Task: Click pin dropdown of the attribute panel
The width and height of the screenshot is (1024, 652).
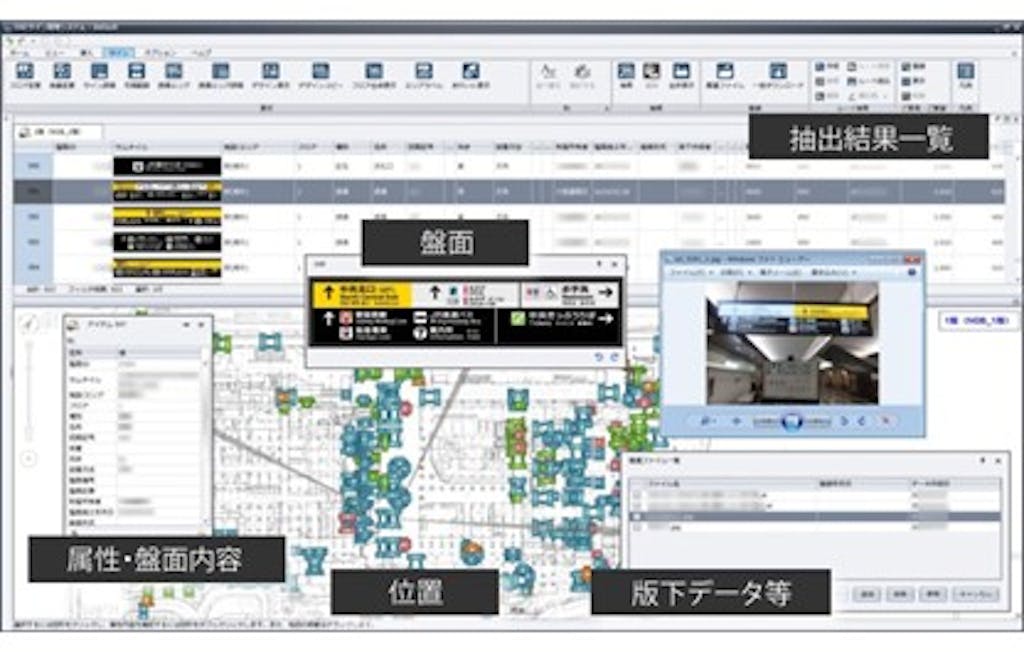Action: [x=185, y=325]
